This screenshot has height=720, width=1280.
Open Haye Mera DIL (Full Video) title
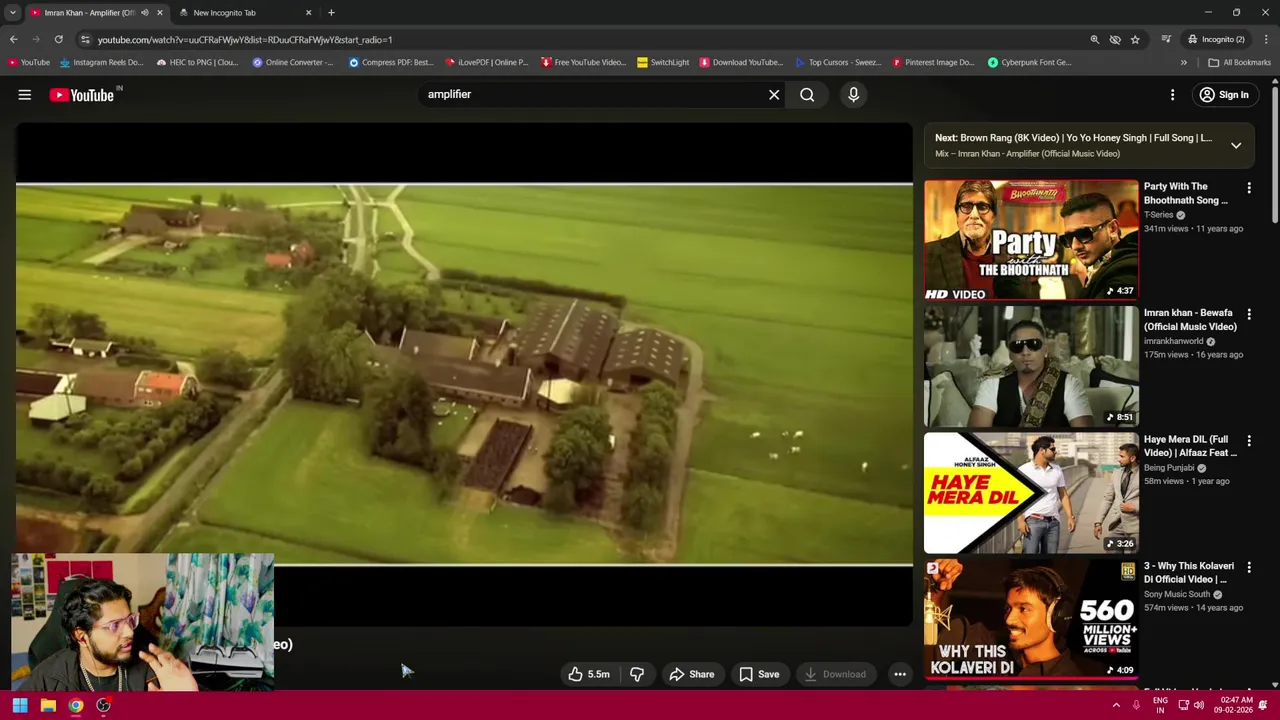coord(1190,446)
